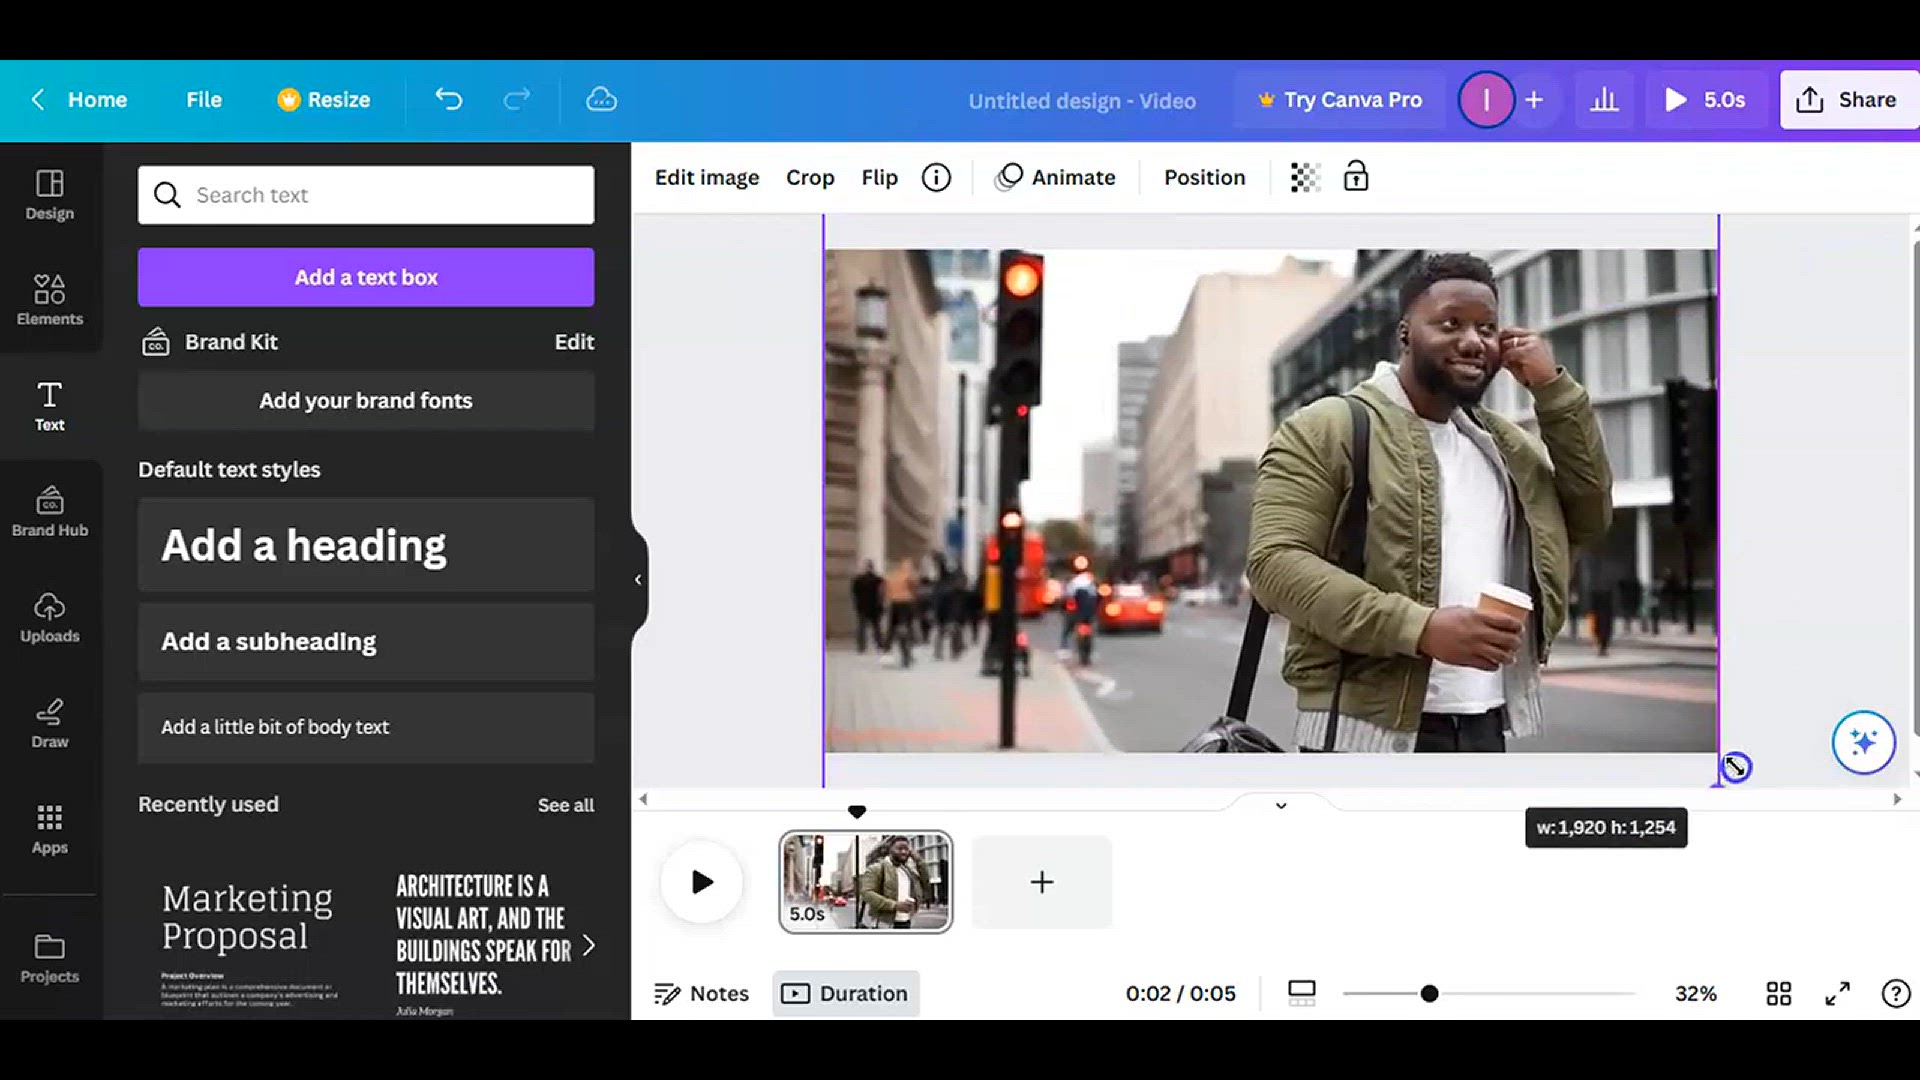Open the File menu
Viewport: 1920px width, 1080px height.
tap(203, 99)
